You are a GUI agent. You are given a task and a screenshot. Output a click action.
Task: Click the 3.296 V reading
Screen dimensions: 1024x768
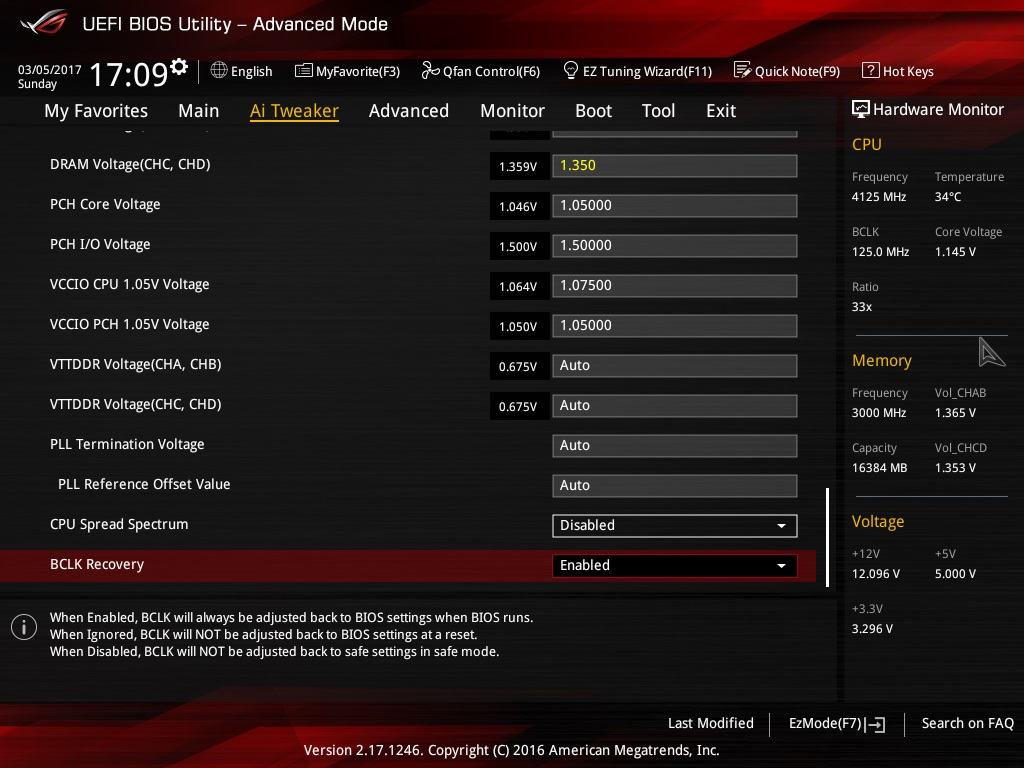click(872, 628)
